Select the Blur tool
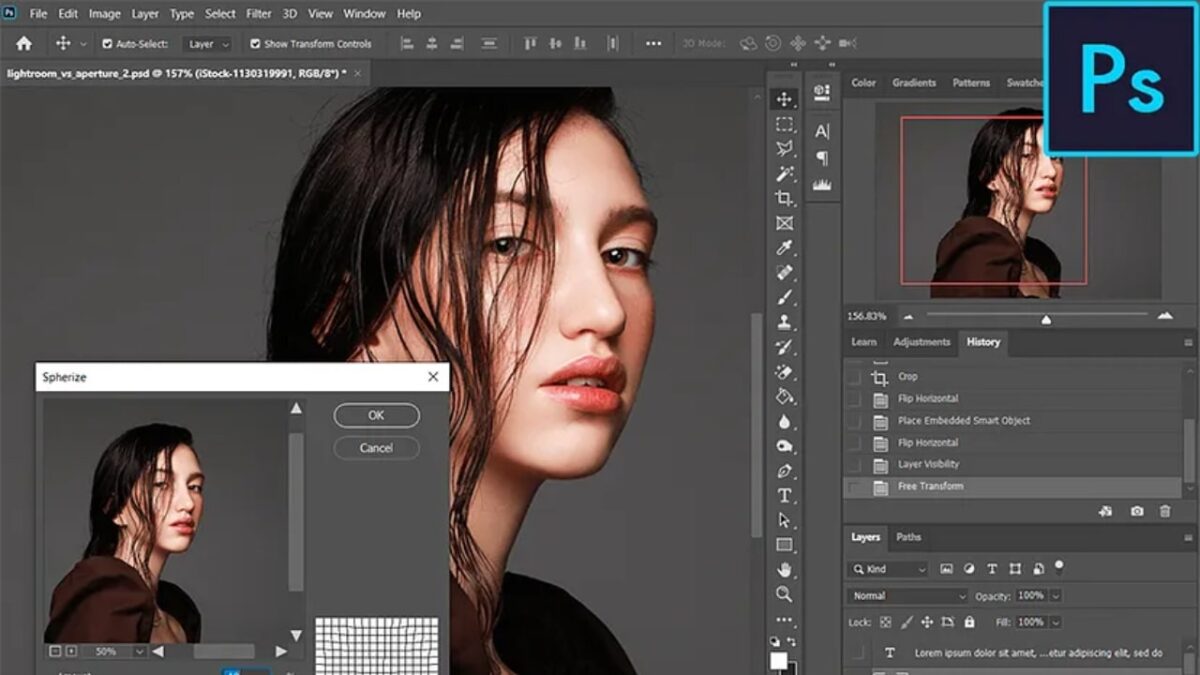Image resolution: width=1200 pixels, height=675 pixels. click(x=785, y=421)
